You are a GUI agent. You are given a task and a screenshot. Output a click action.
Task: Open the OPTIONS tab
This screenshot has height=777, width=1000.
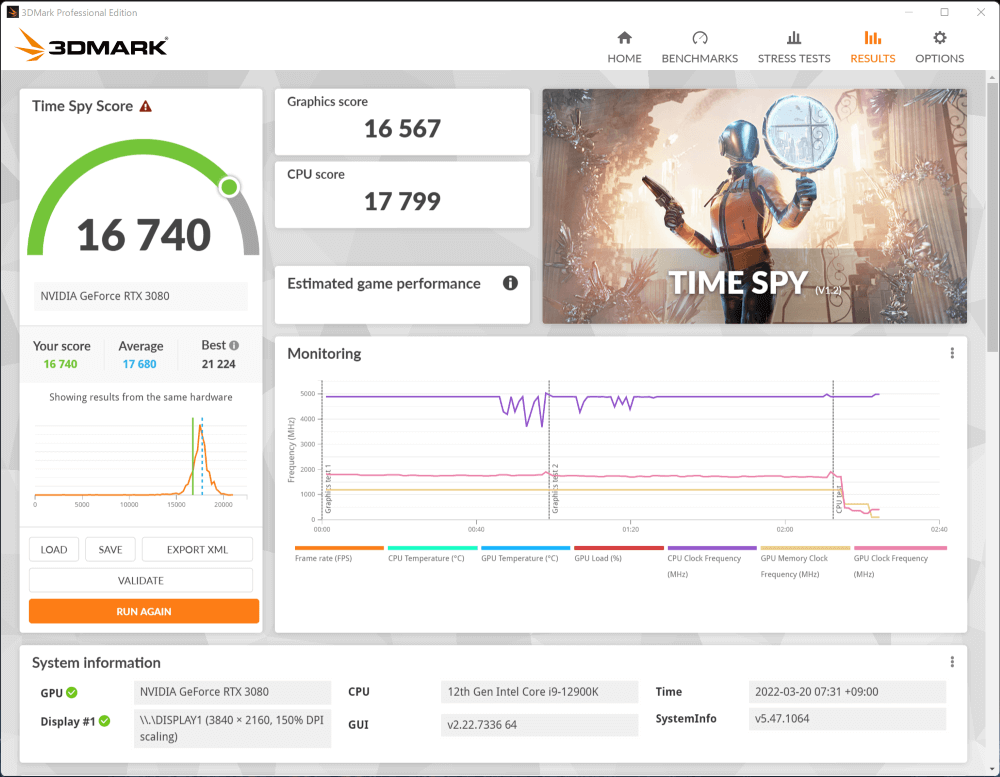(939, 47)
